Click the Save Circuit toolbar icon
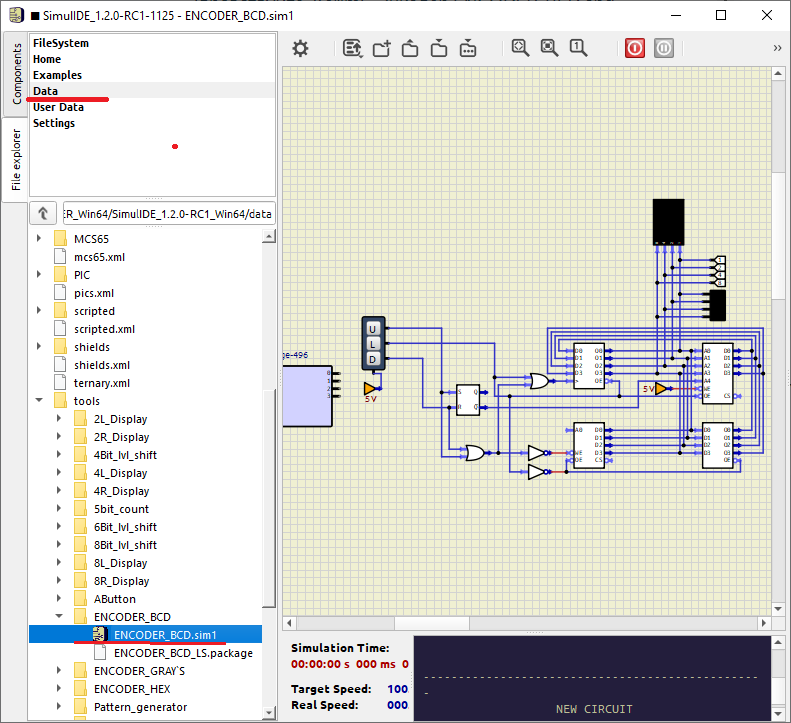Screen dimensions: 791x723 point(439,48)
